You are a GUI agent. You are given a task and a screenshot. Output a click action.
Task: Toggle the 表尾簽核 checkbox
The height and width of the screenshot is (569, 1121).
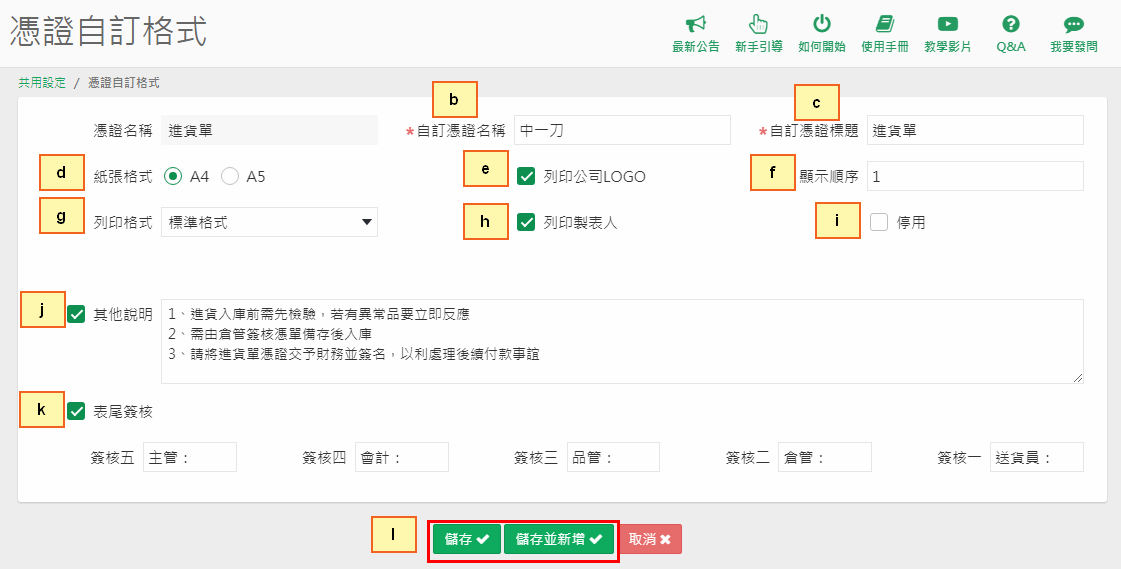pos(76,411)
